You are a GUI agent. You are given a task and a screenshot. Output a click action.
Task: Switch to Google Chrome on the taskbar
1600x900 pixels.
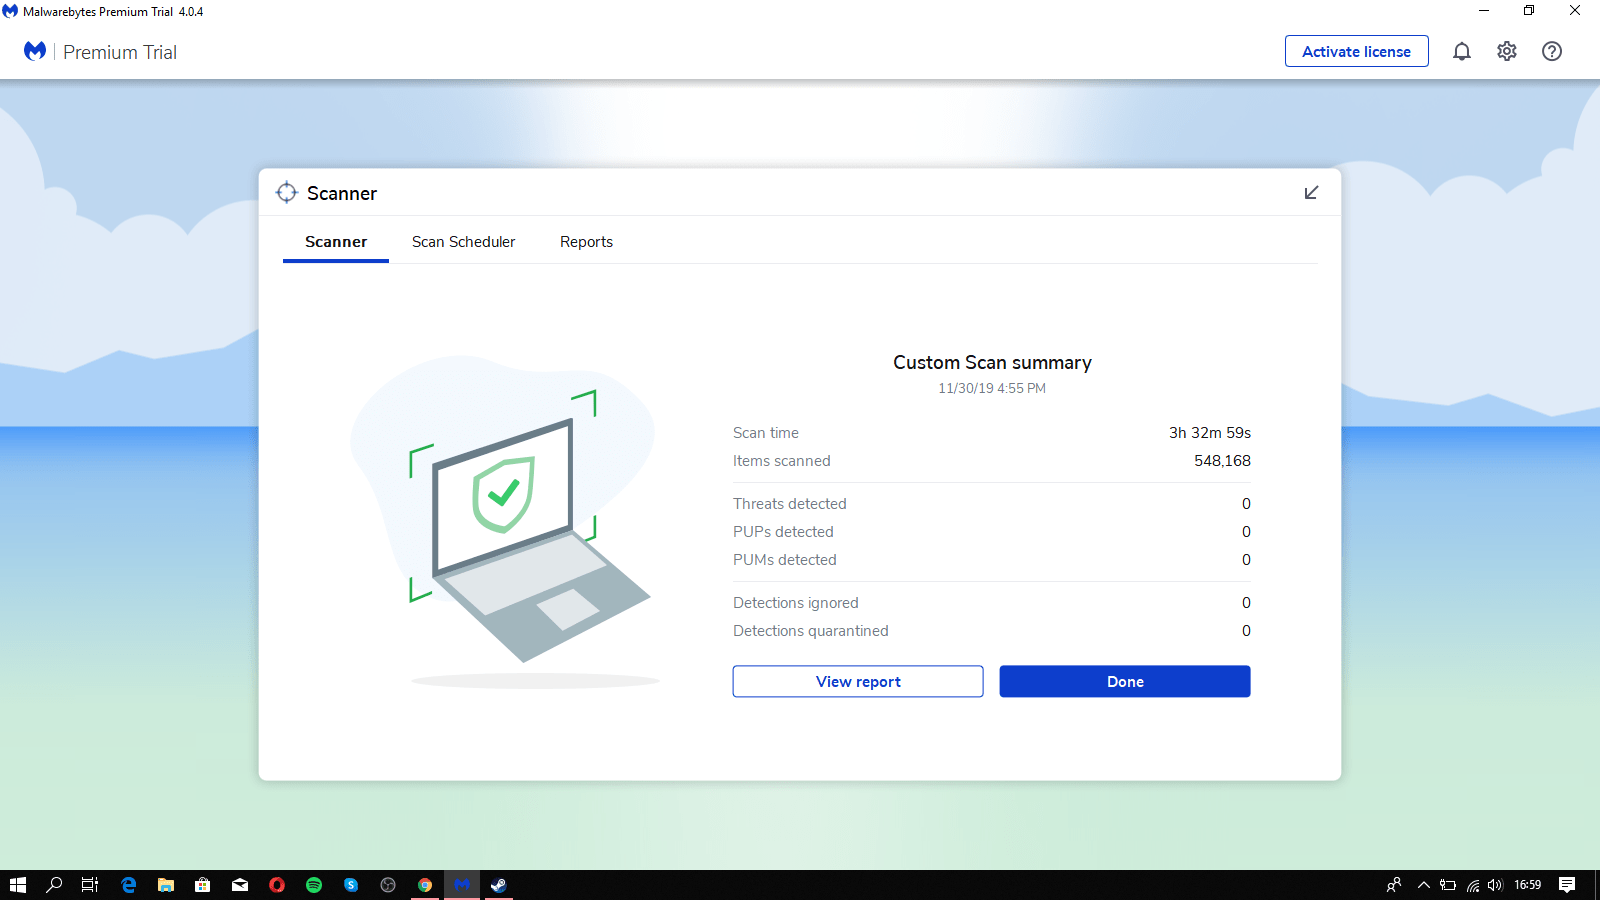point(425,885)
